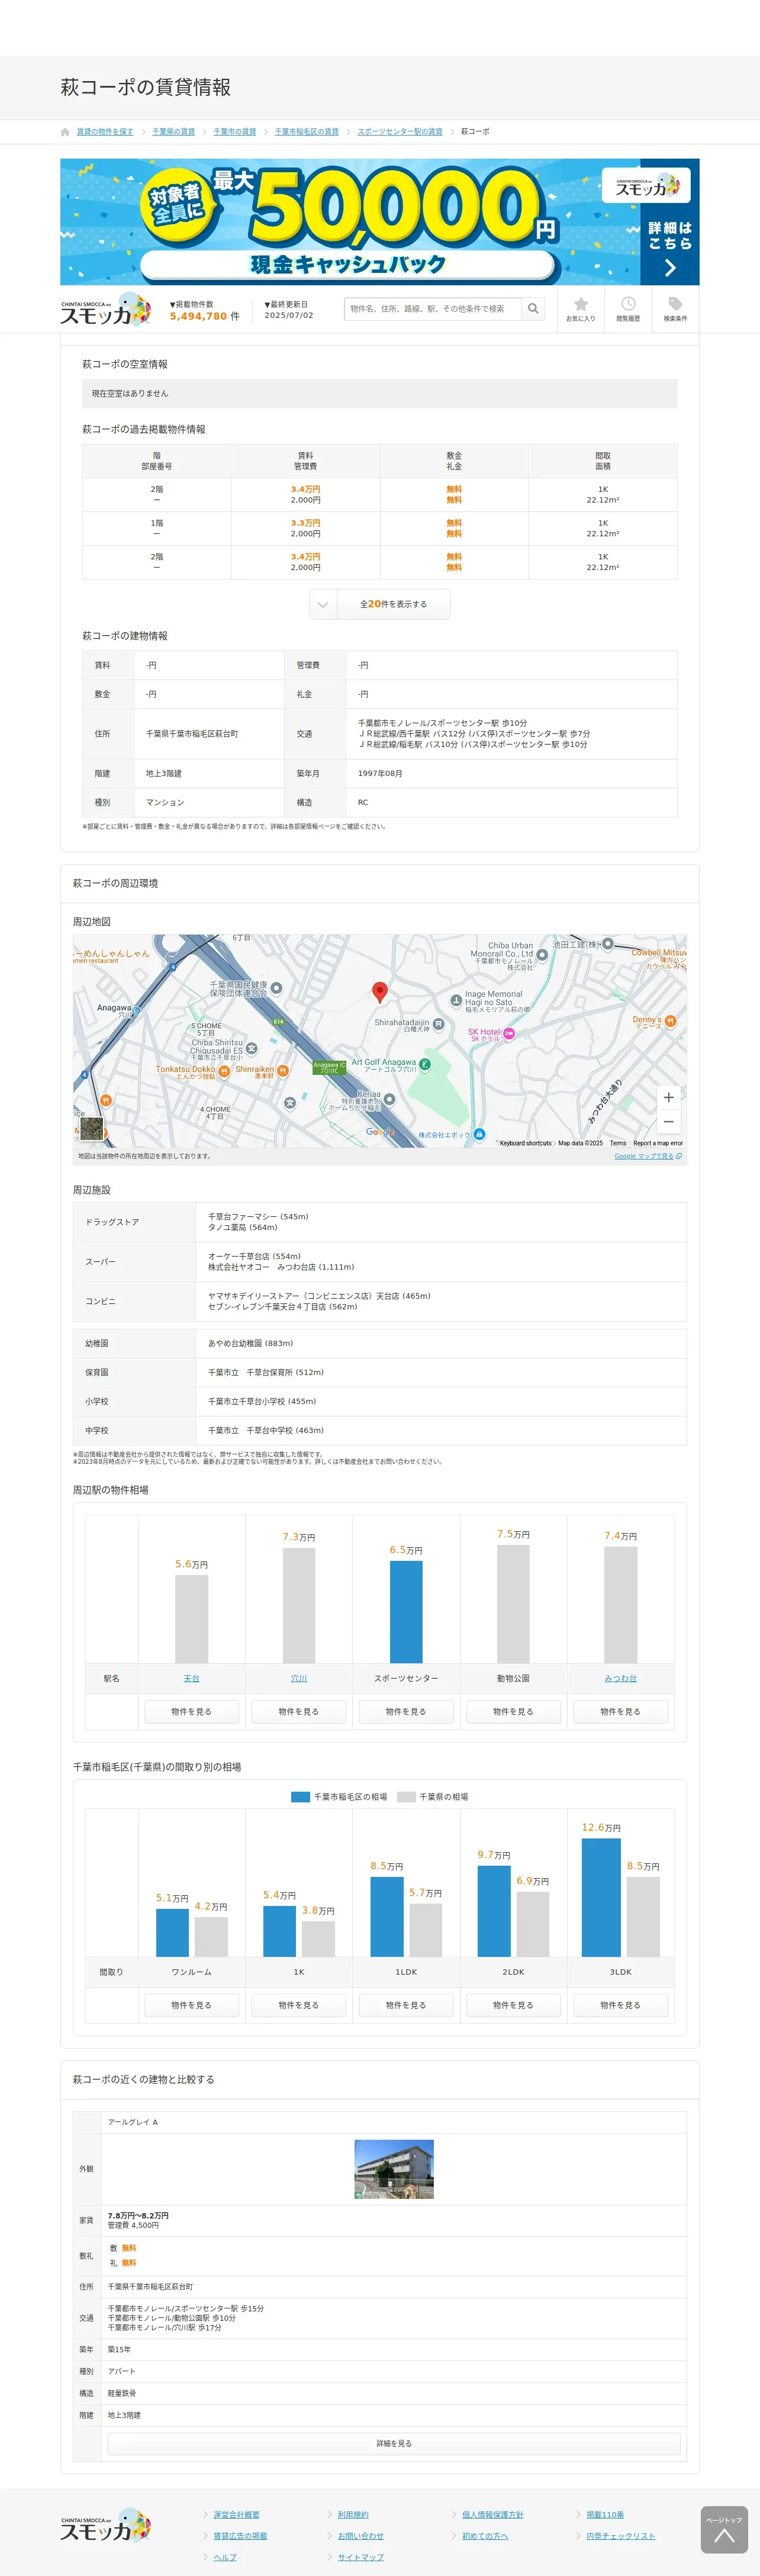Click the みつわ台 station link
Viewport: 760px width, 2576px height.
tap(620, 1678)
